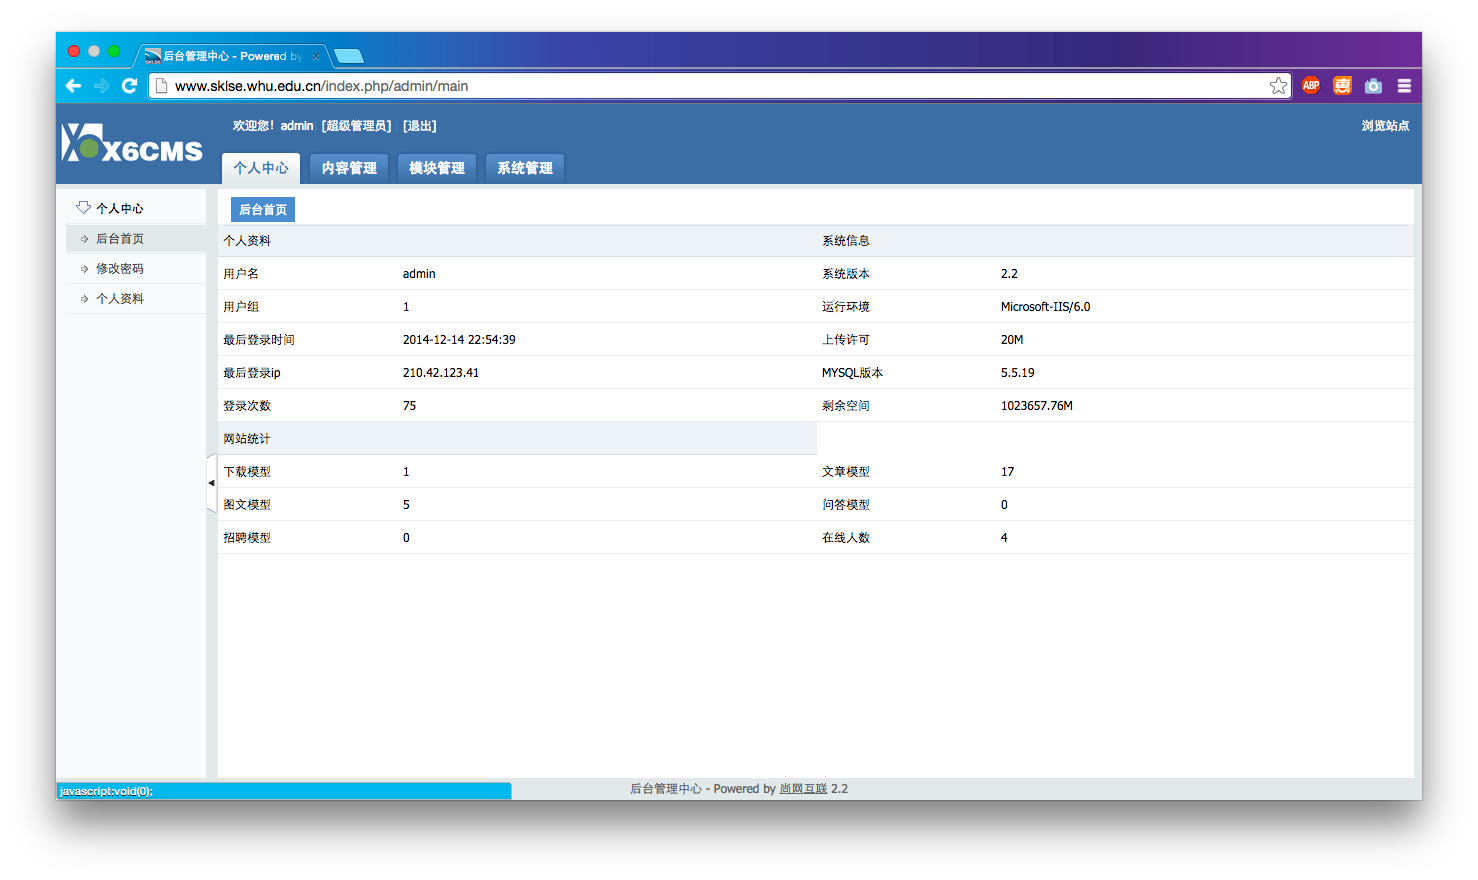Screen dimensions: 1478x880
Task: Open 个人资料 in the sidebar
Action: point(120,299)
